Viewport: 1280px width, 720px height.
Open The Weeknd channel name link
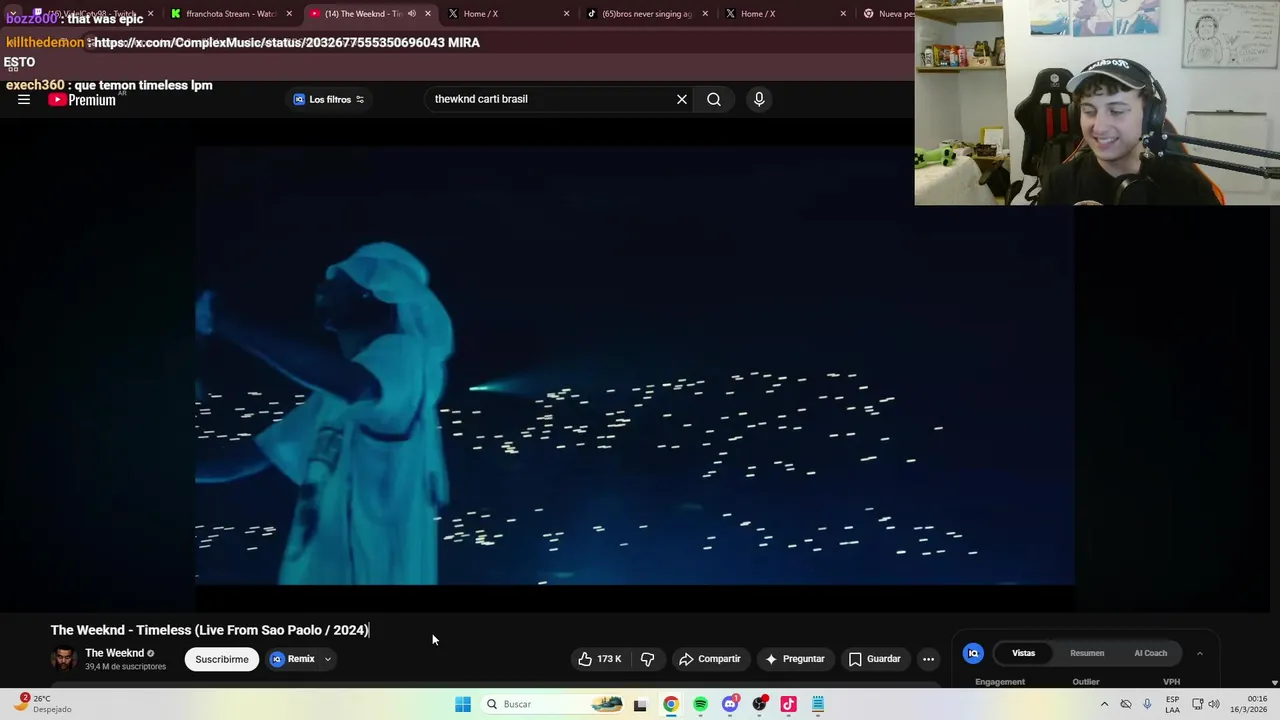[114, 653]
